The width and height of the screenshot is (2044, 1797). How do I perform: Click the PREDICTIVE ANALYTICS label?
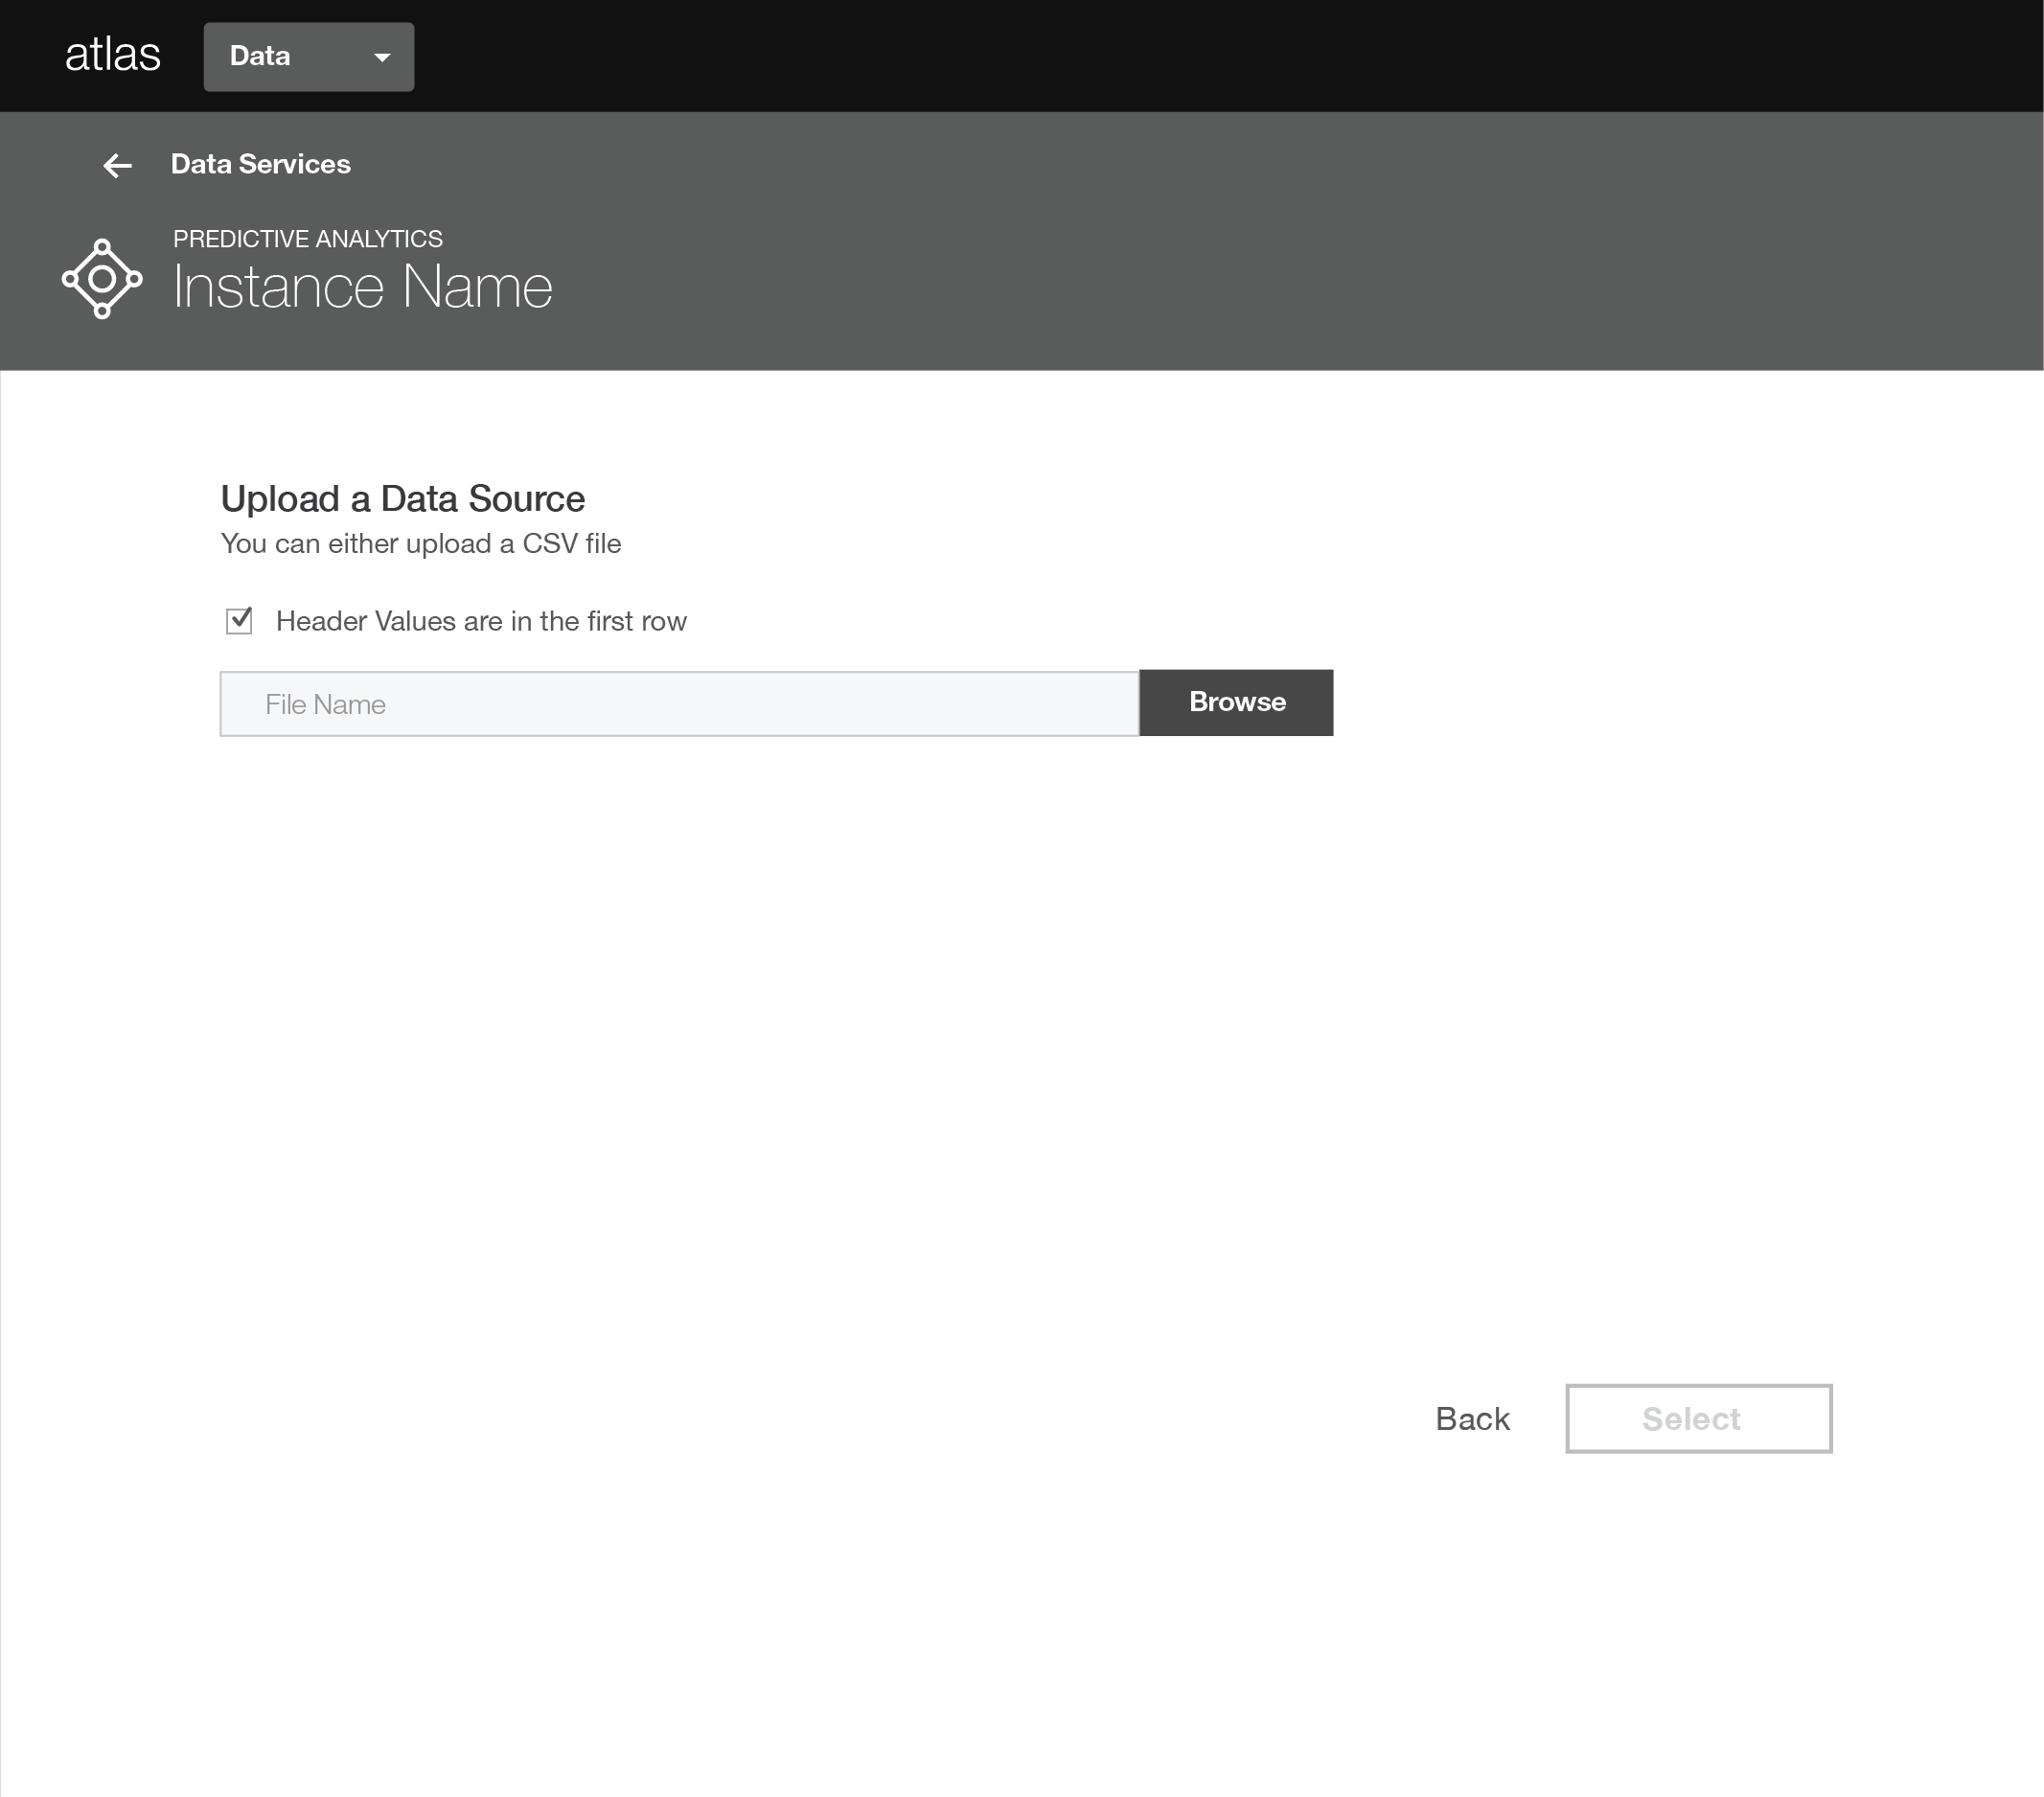(x=308, y=239)
